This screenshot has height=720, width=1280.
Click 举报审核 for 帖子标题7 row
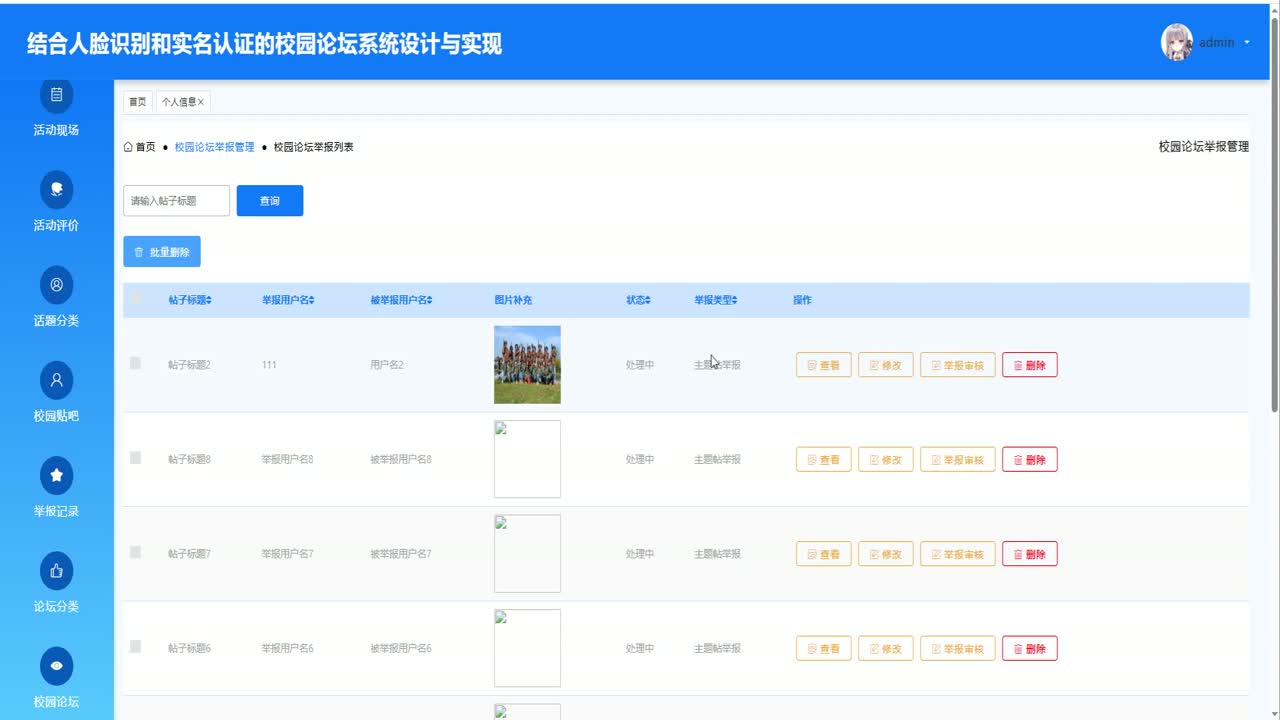(x=958, y=554)
